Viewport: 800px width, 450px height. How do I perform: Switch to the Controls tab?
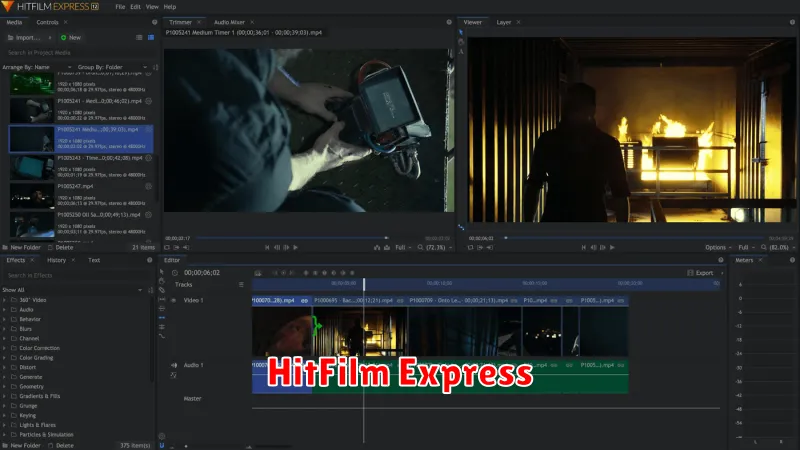[x=47, y=22]
